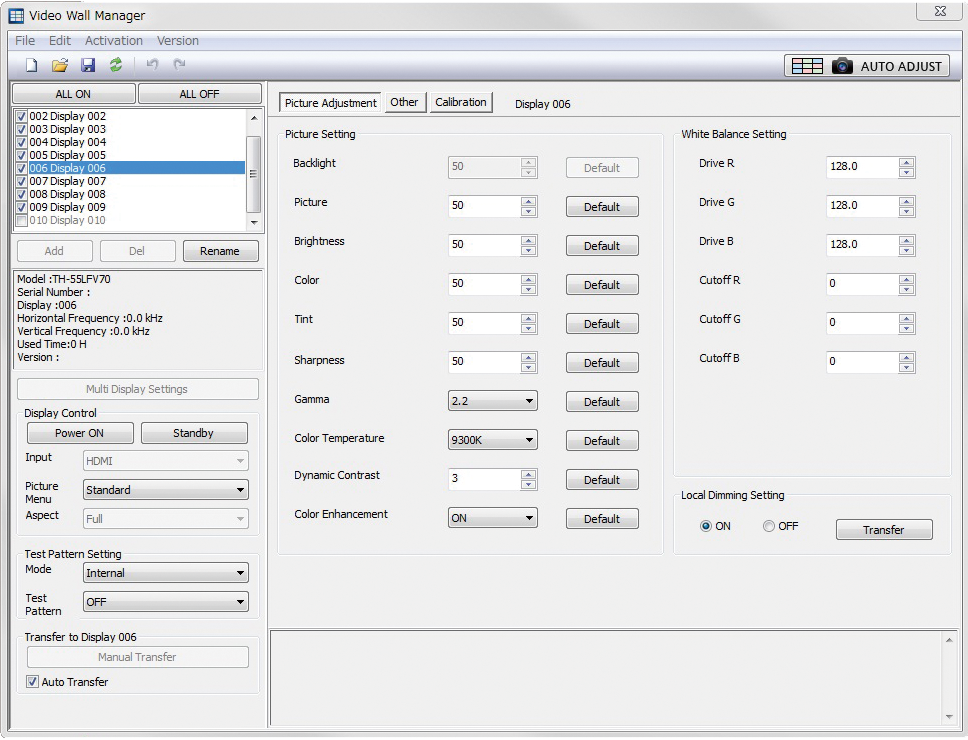Screen dimensions: 968x740
Task: Click the green Refresh arrows icon
Action: [x=116, y=65]
